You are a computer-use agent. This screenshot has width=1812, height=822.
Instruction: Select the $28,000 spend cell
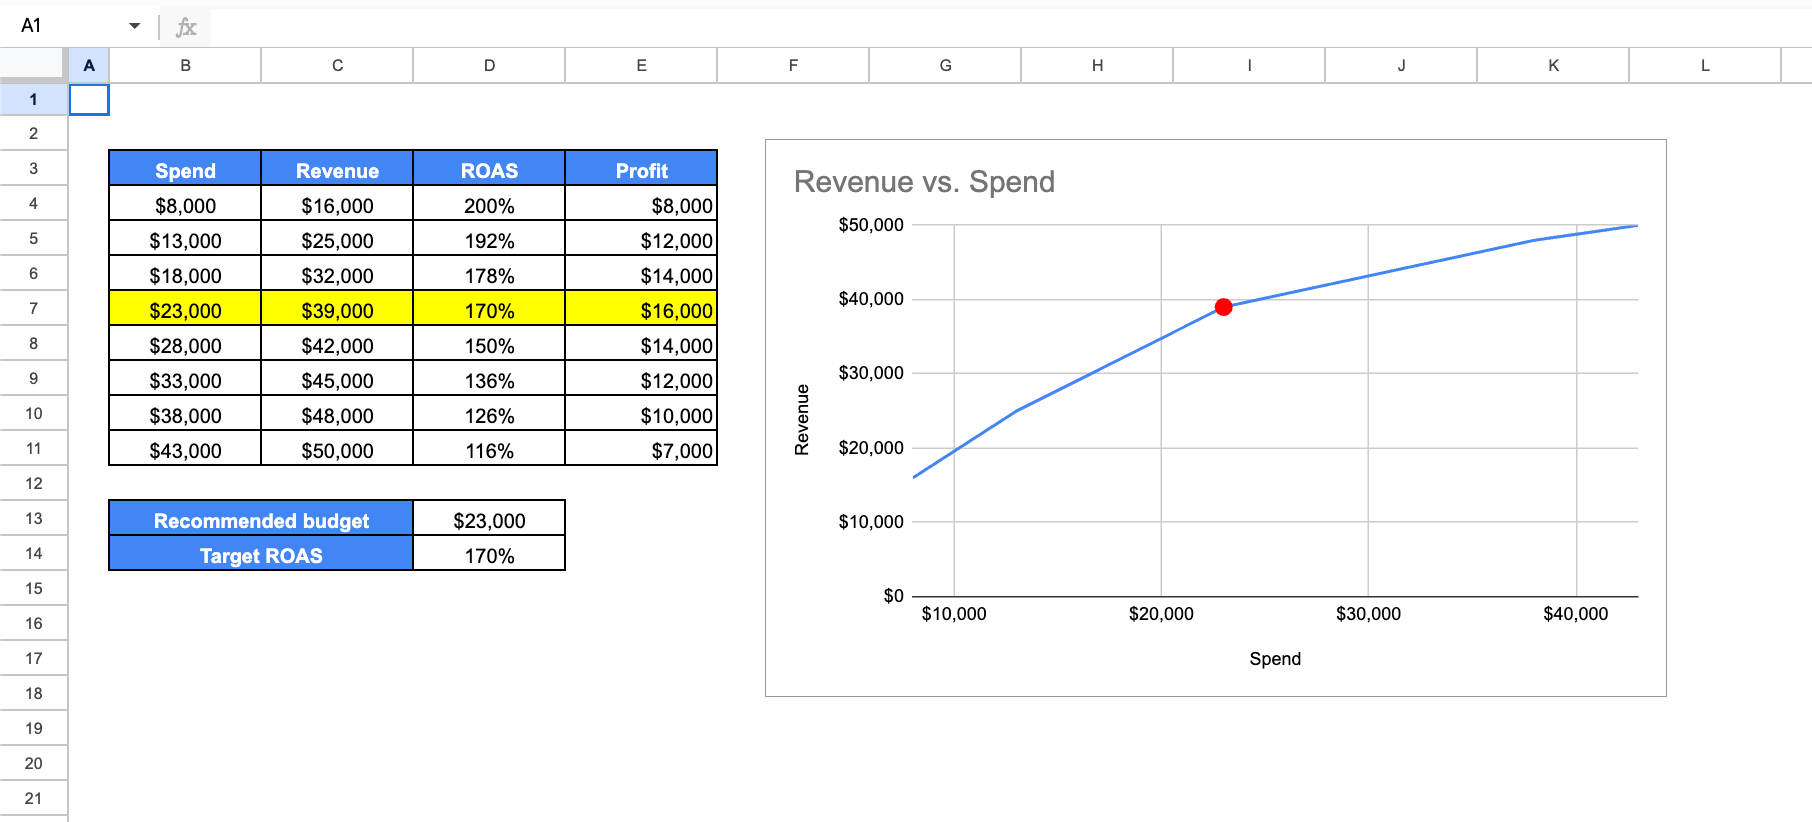[185, 344]
